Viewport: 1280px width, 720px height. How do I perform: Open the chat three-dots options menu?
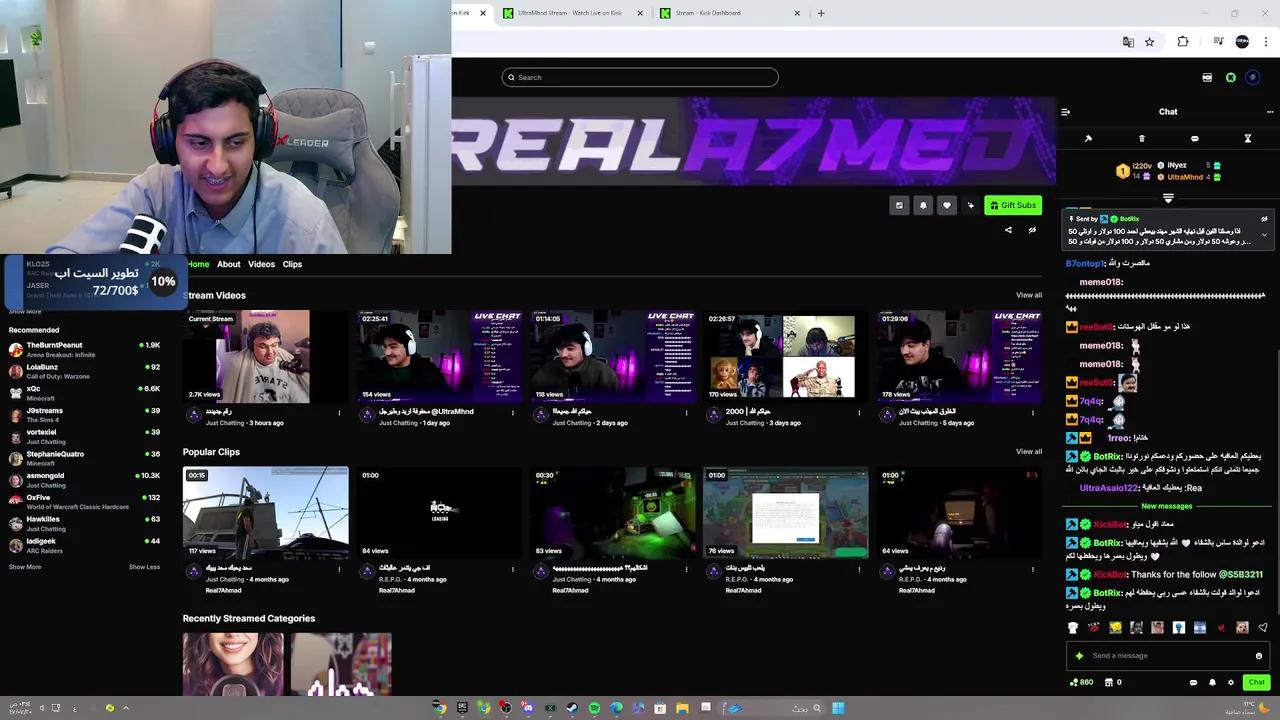1270,112
